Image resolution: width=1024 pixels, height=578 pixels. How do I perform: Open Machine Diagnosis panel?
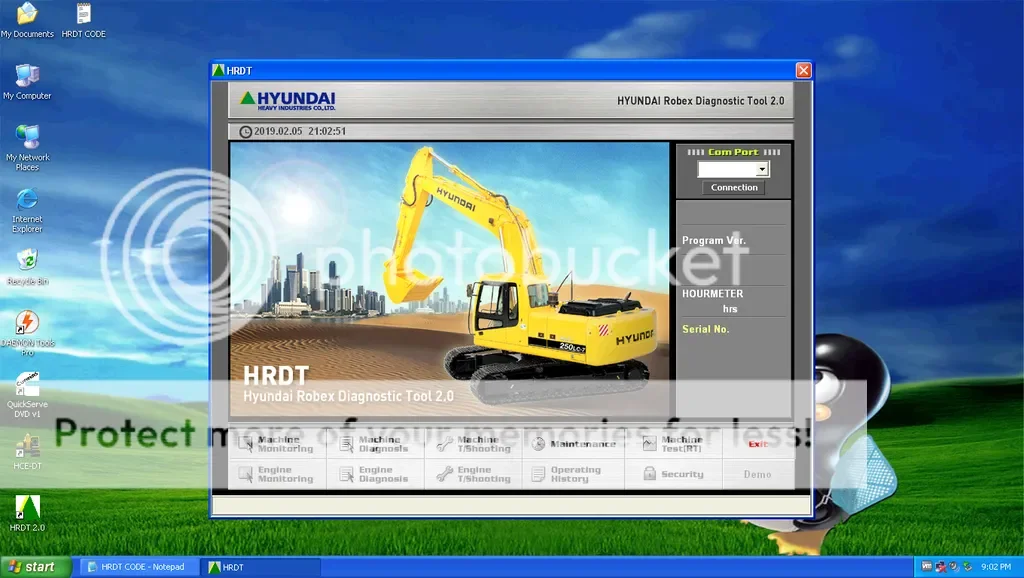click(375, 444)
